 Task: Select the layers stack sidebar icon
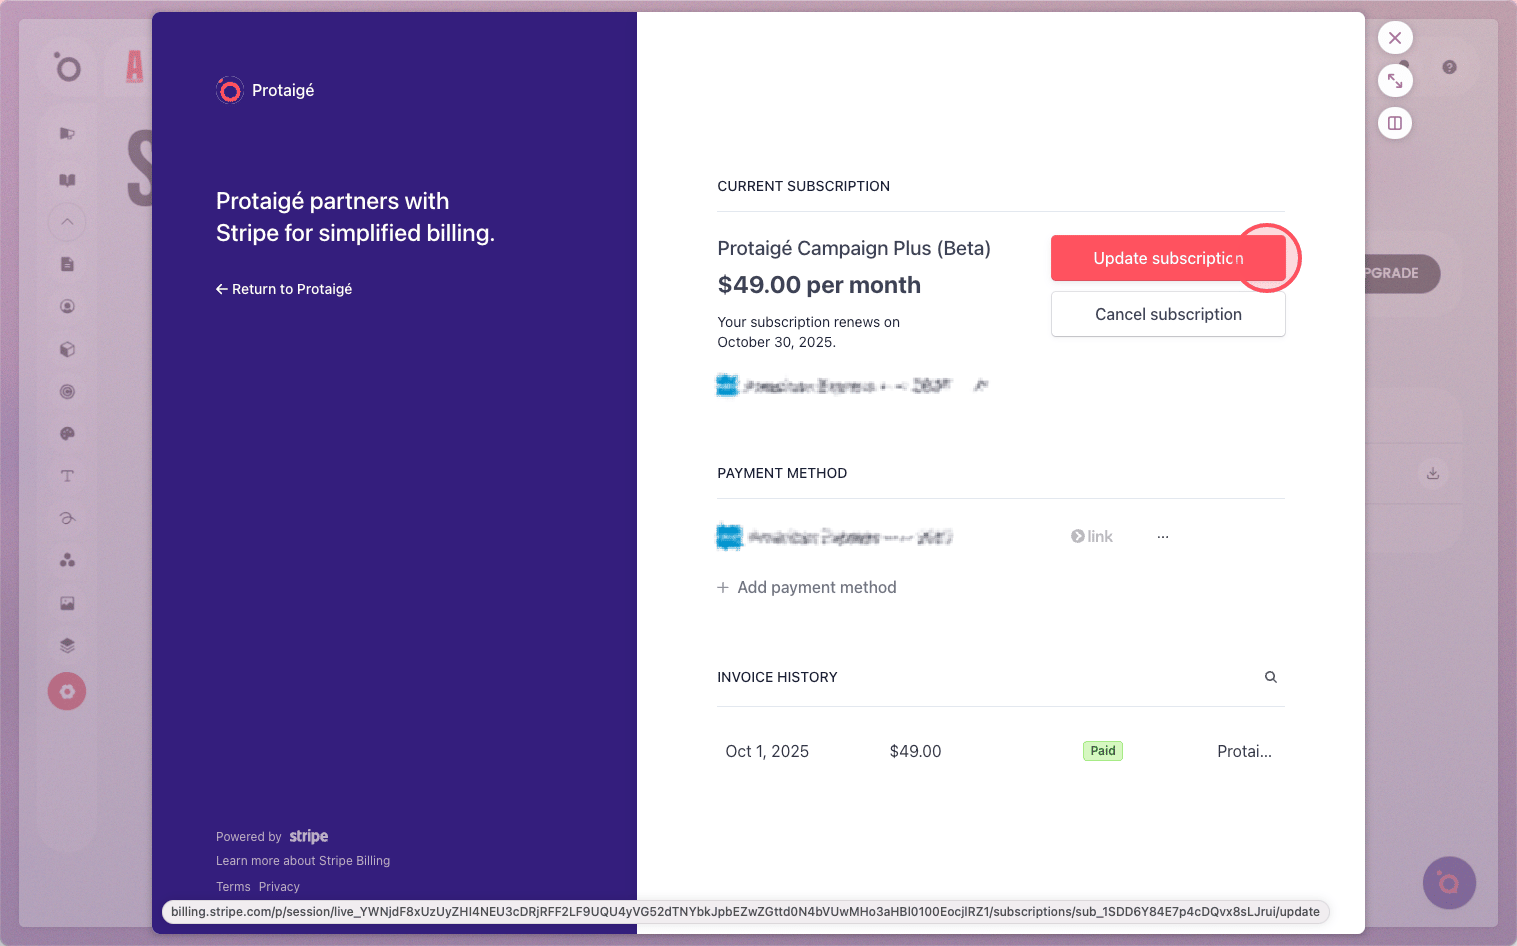click(x=67, y=645)
